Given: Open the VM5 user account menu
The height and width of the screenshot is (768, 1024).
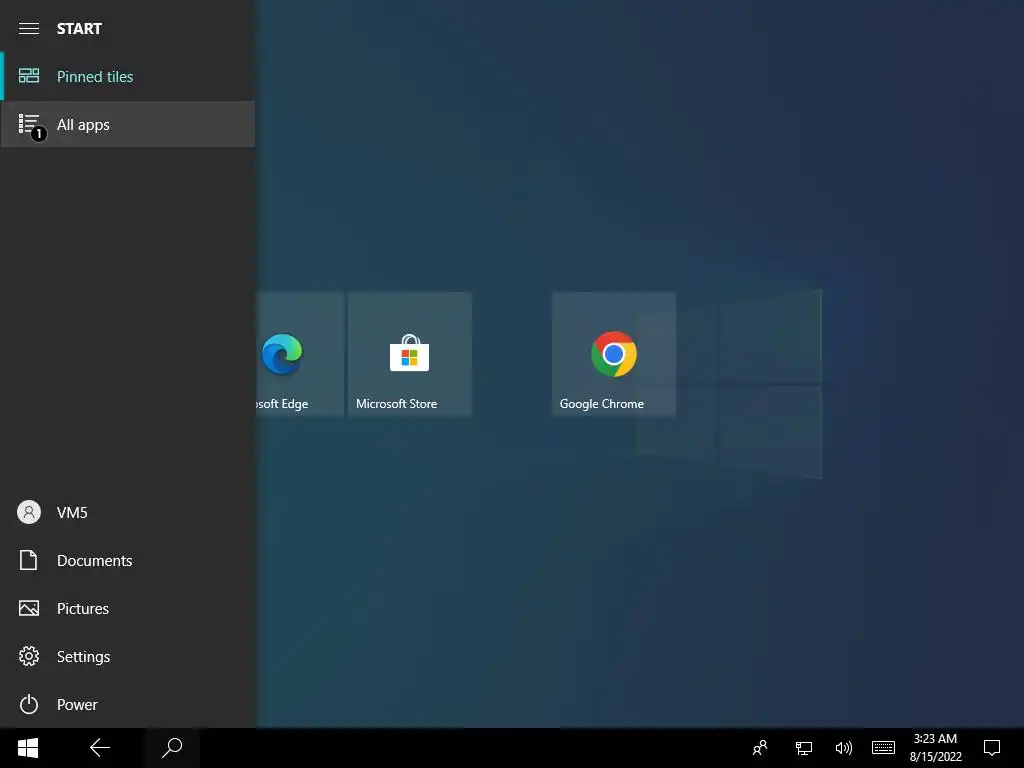Looking at the screenshot, I should (x=128, y=513).
